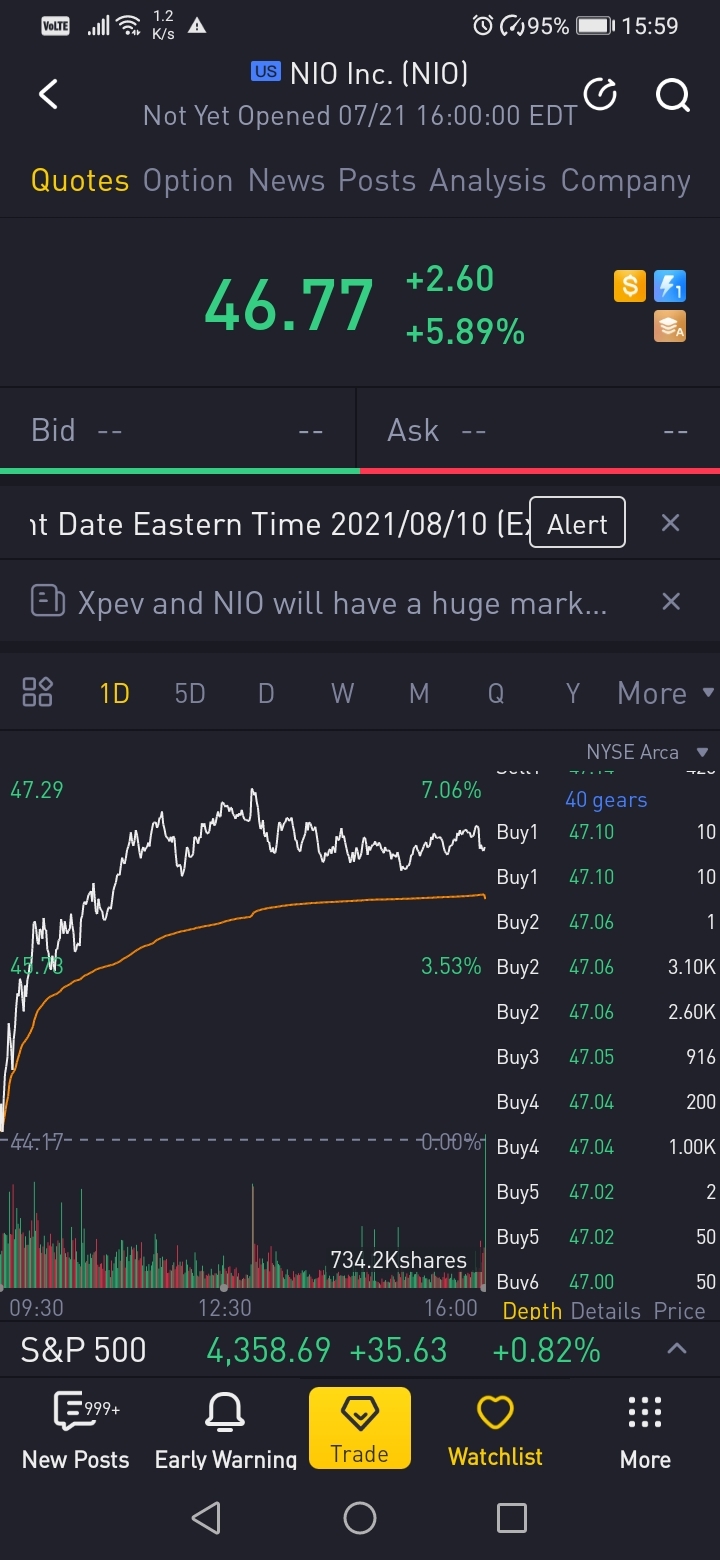Set an Alert for the earnings date
The width and height of the screenshot is (720, 1560).
click(x=578, y=523)
